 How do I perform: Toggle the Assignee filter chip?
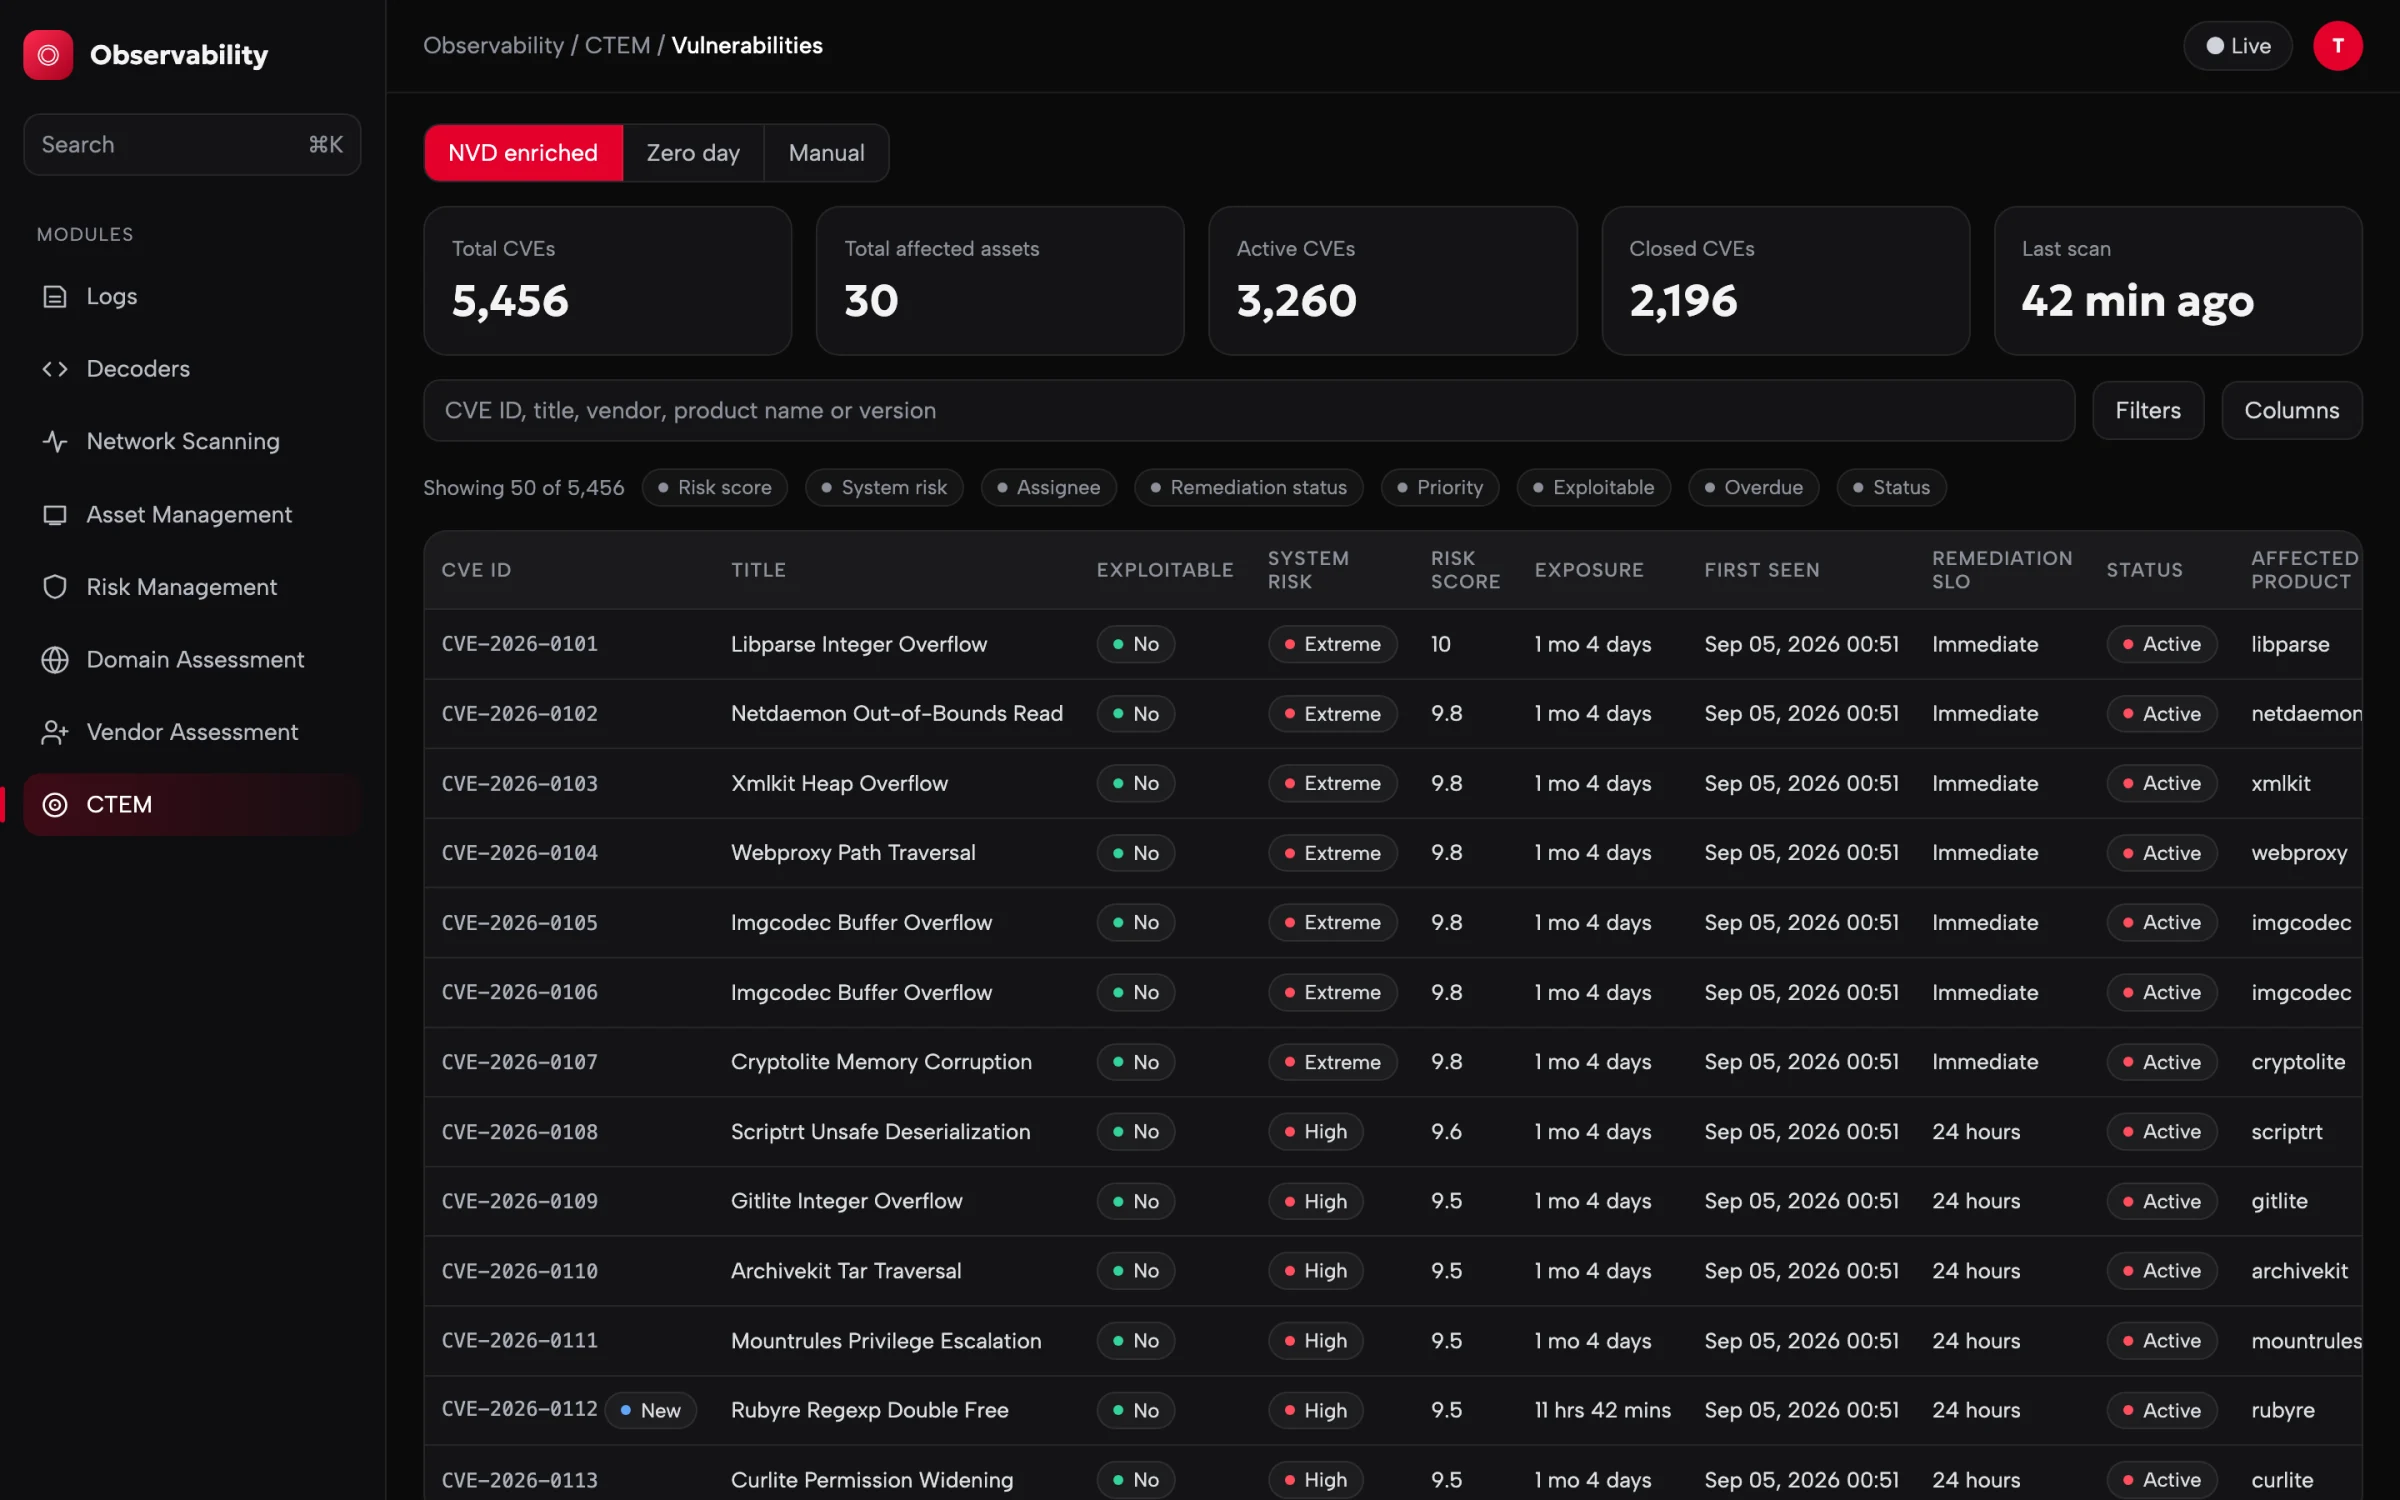coord(1049,488)
